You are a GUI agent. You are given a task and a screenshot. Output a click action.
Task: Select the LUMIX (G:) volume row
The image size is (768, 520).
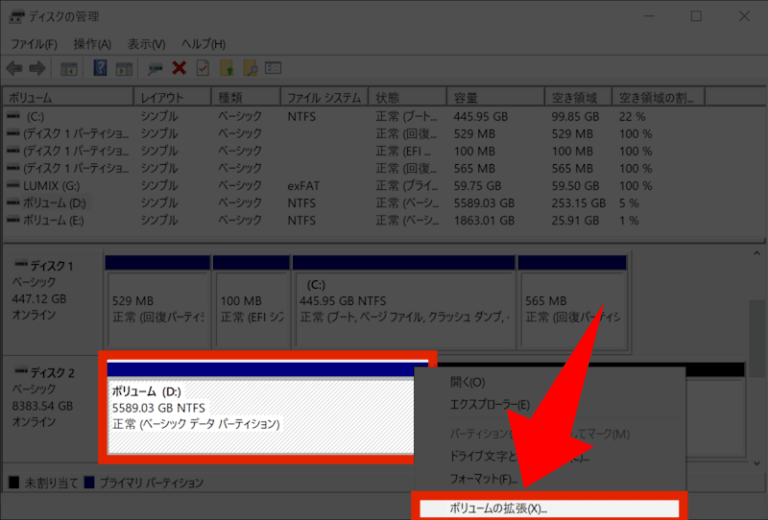(x=382, y=186)
